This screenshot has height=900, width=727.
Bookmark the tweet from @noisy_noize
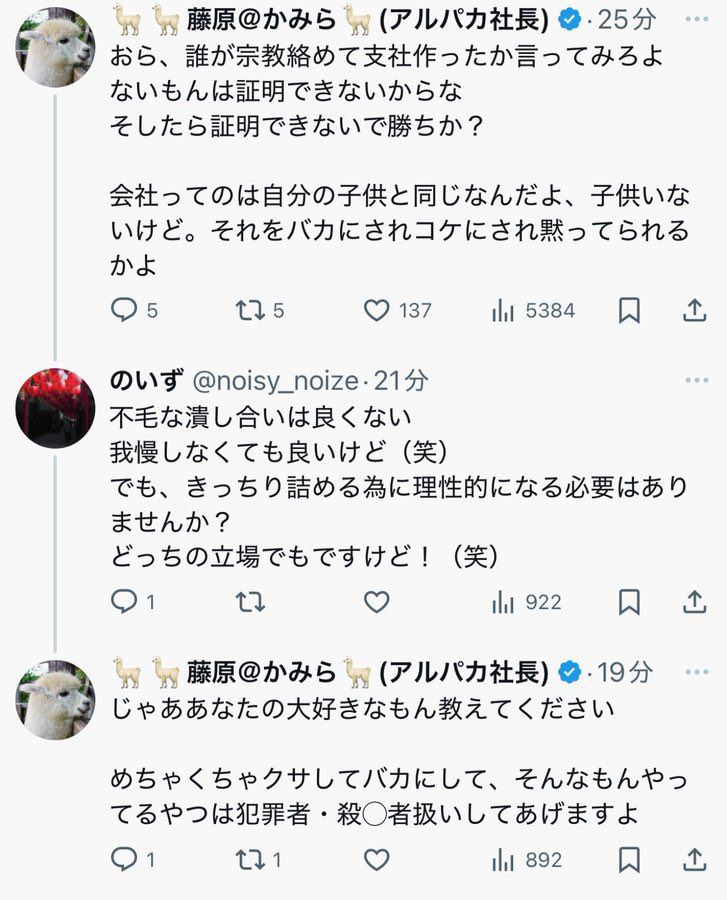(629, 602)
